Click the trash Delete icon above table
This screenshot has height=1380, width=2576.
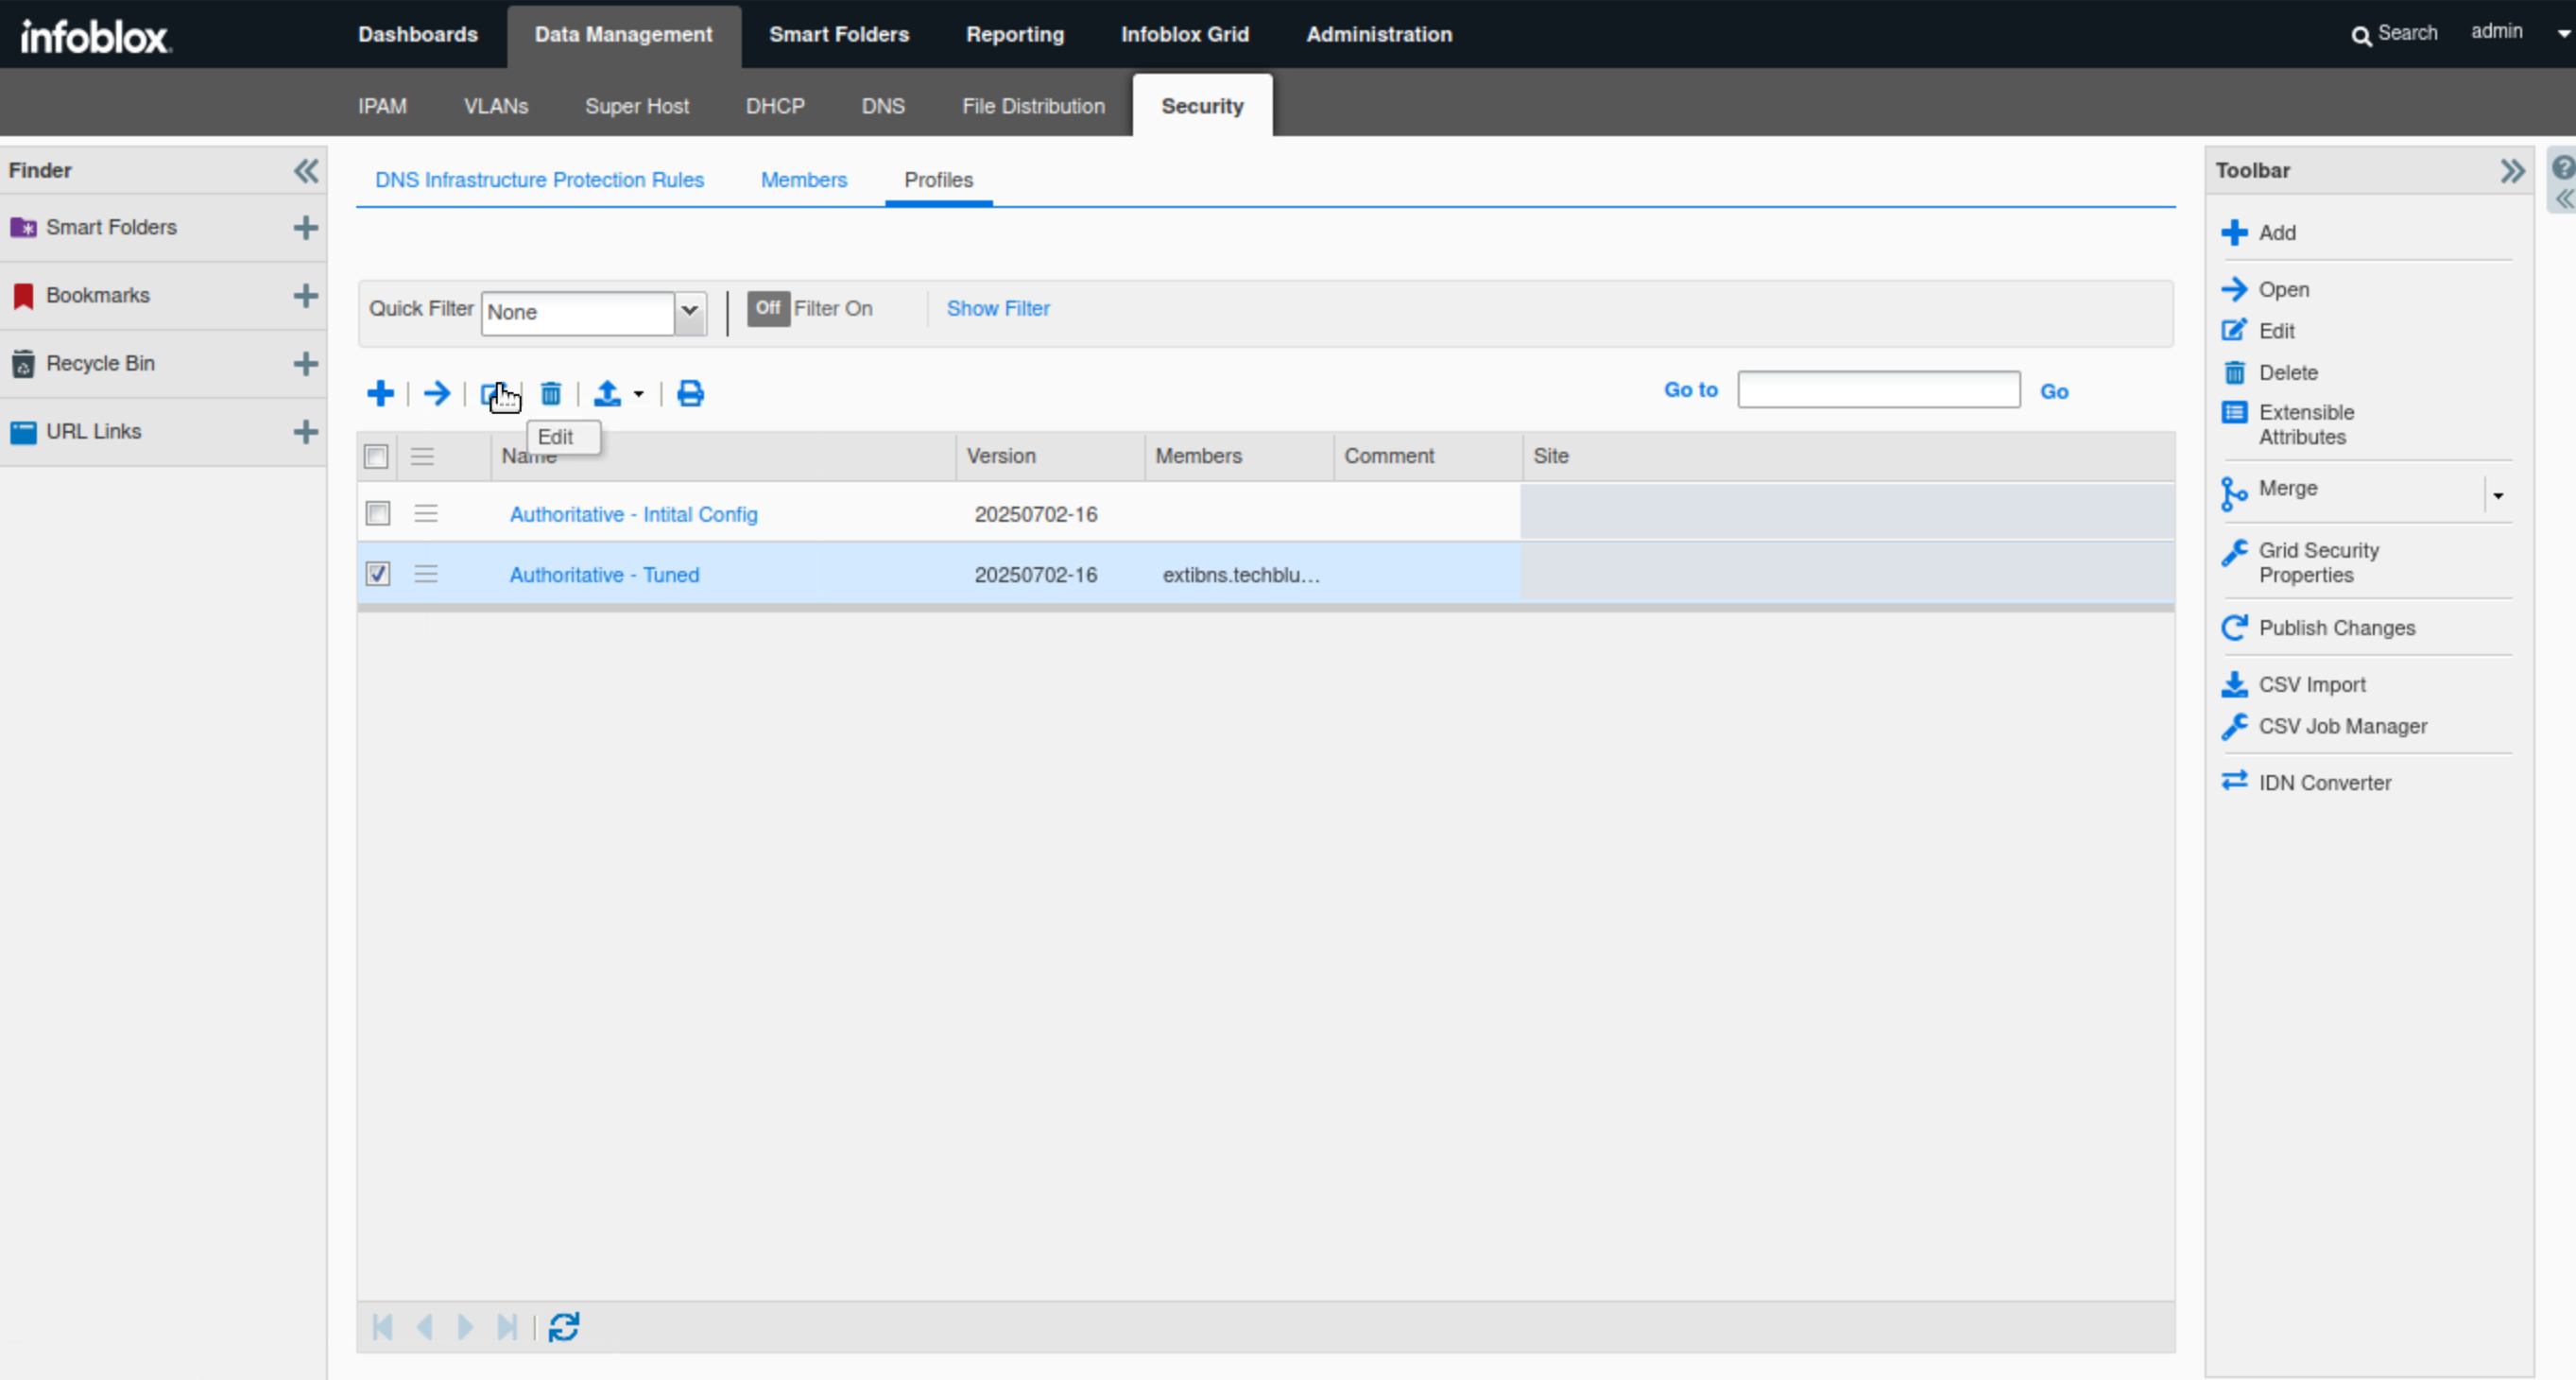tap(551, 394)
